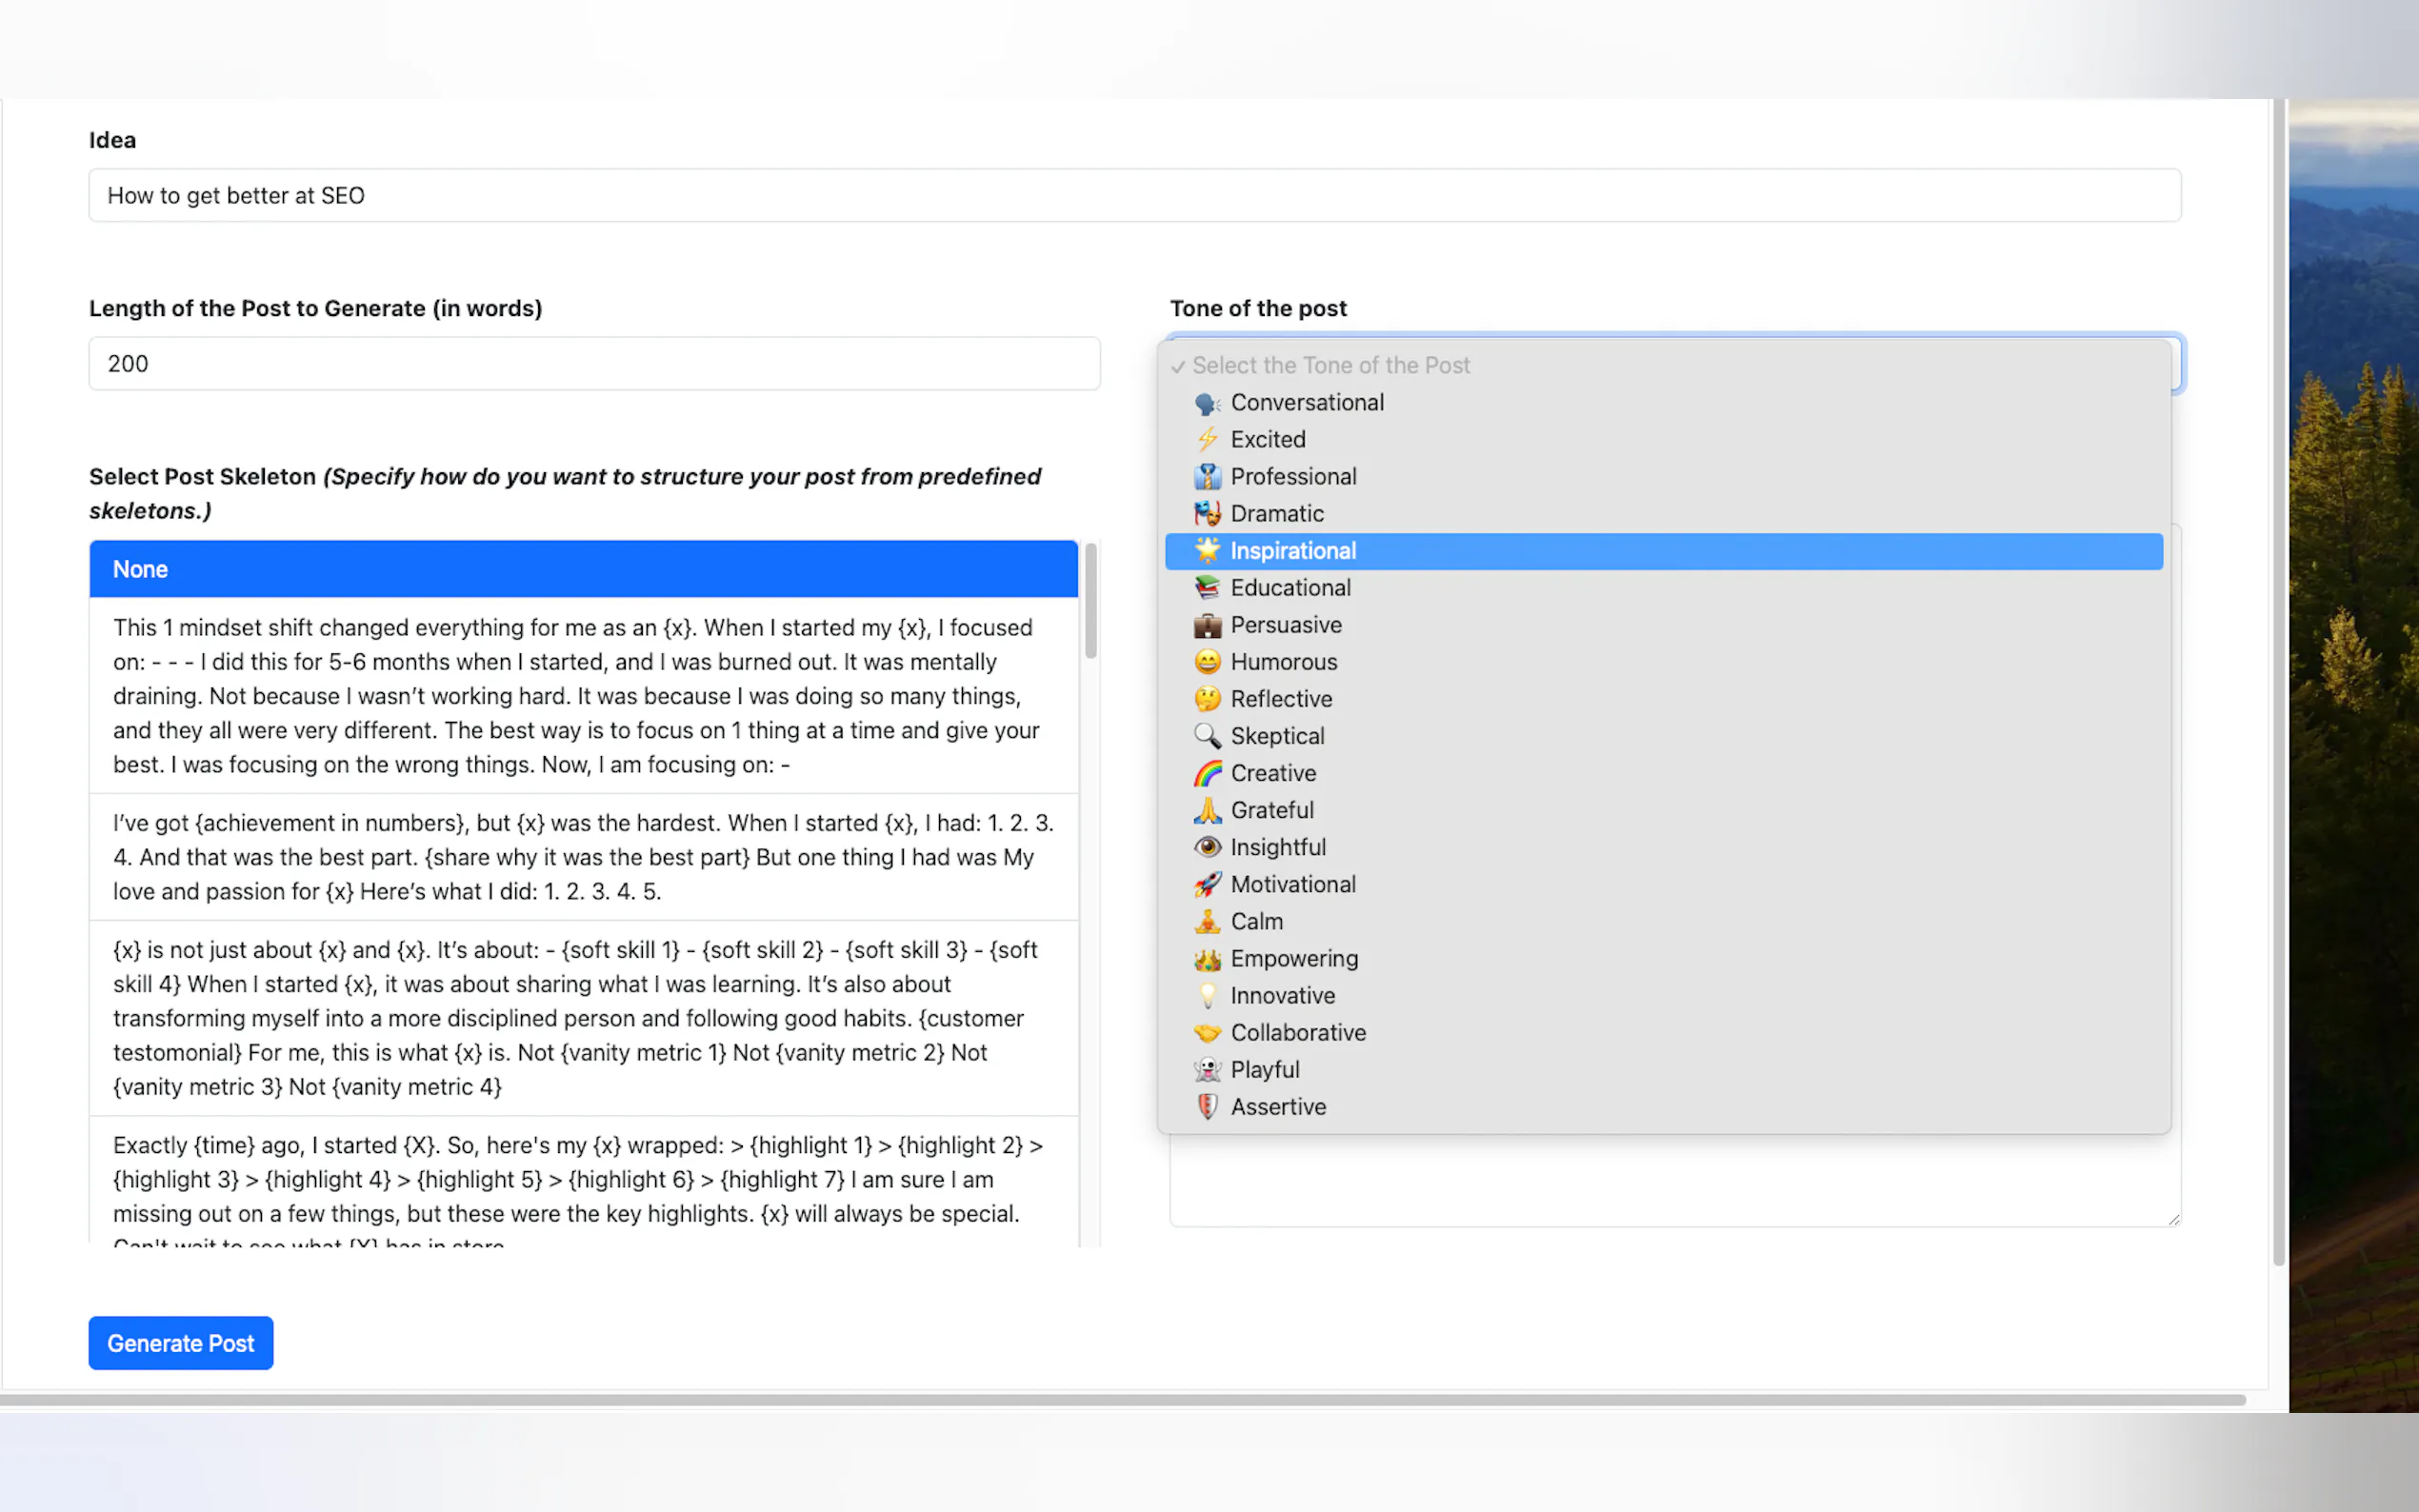The height and width of the screenshot is (1512, 2419).
Task: Select the Playful tone entry
Action: (1264, 1070)
